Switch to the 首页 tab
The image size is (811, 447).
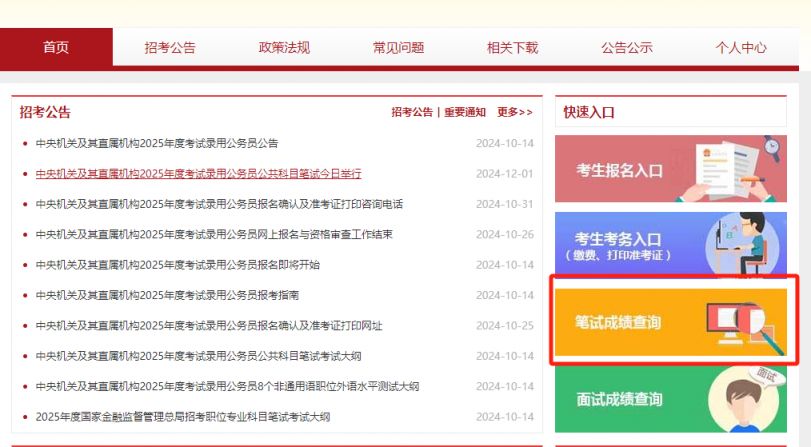(57, 47)
